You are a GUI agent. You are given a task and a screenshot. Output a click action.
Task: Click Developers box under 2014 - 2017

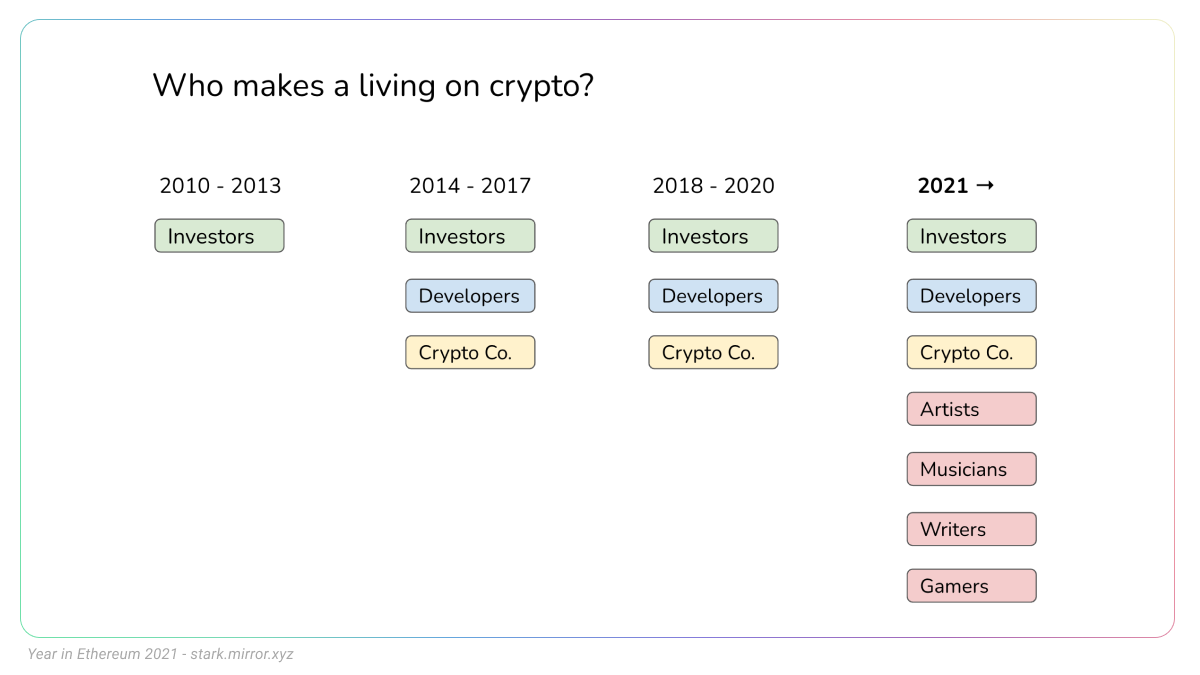[470, 296]
